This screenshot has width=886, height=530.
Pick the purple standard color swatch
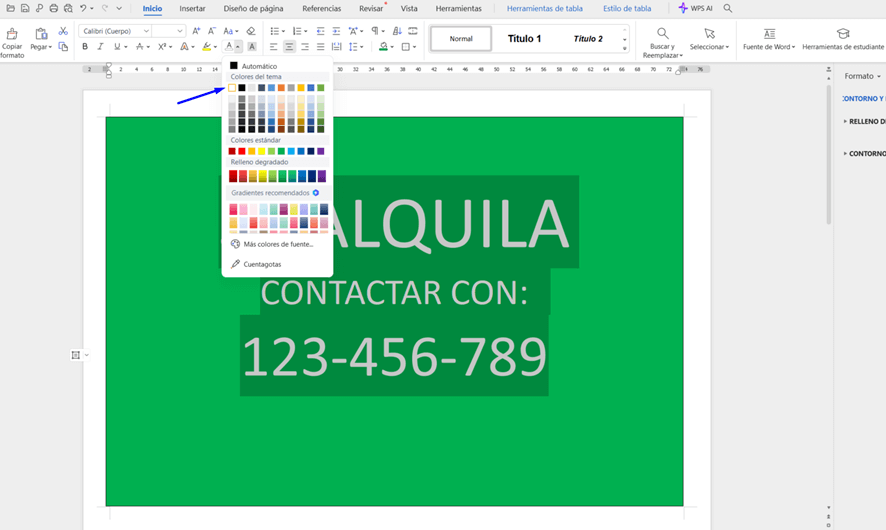click(x=321, y=151)
